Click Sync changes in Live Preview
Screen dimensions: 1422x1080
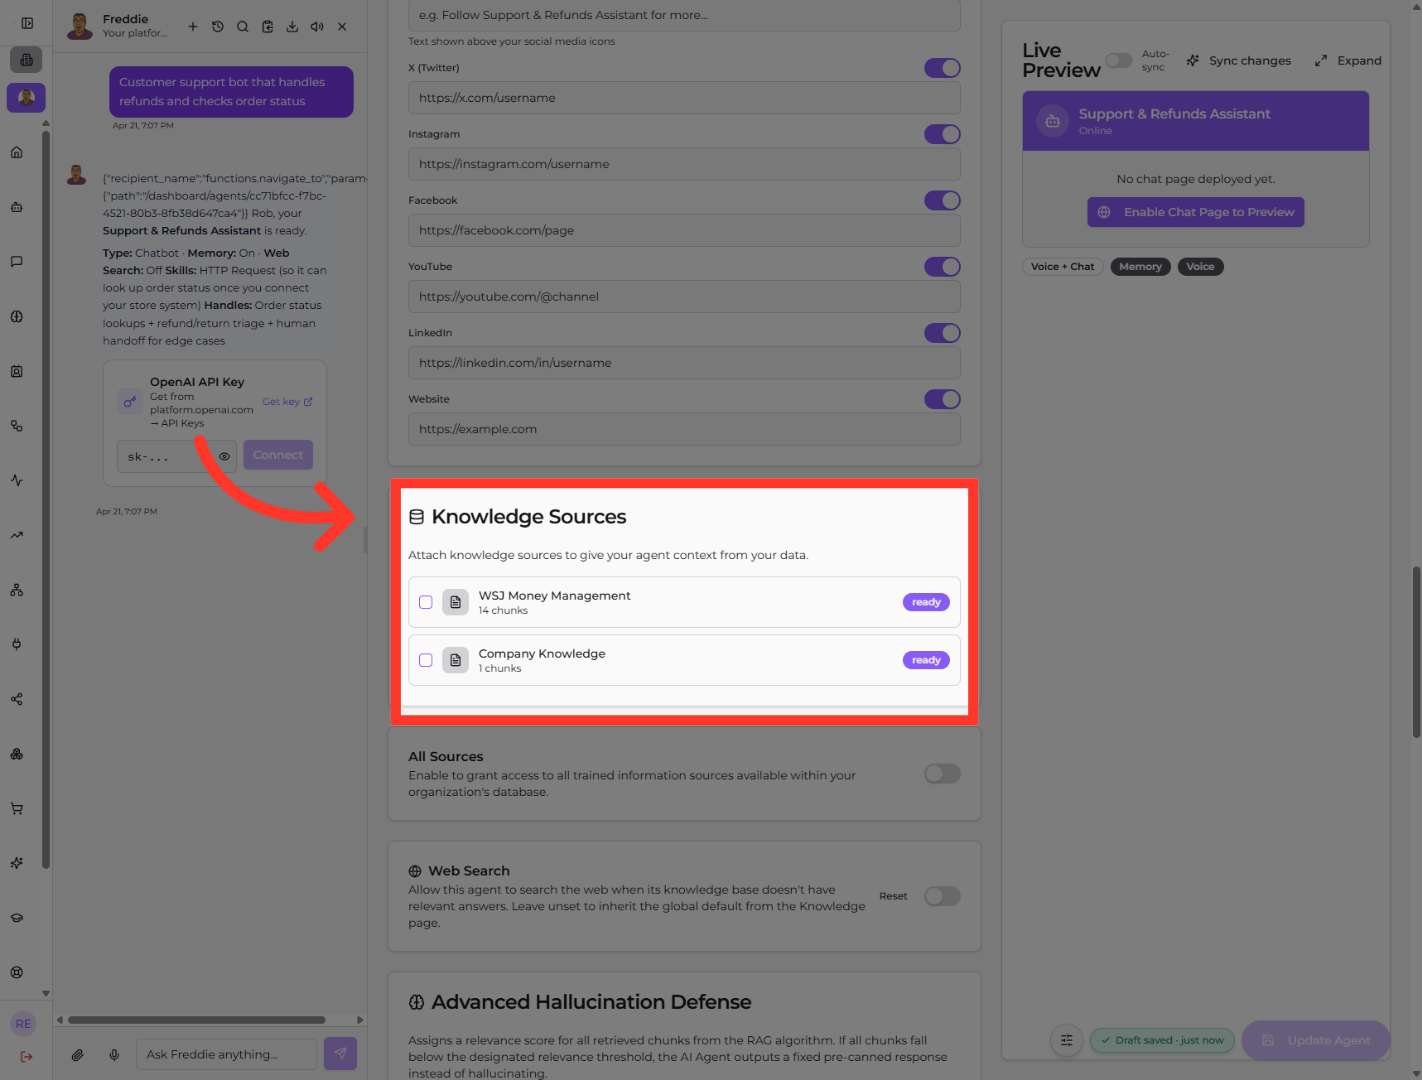click(x=1239, y=61)
